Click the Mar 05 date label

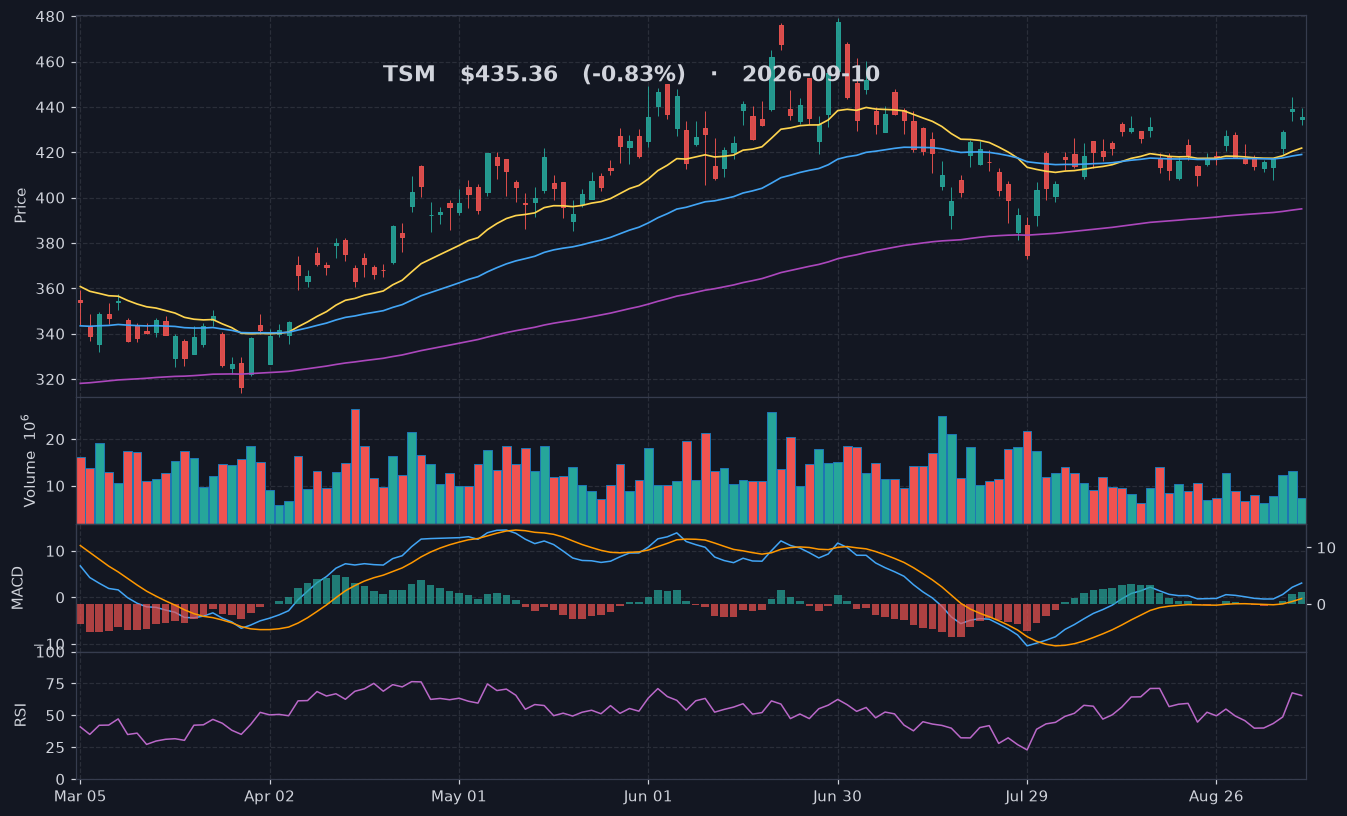[80, 797]
